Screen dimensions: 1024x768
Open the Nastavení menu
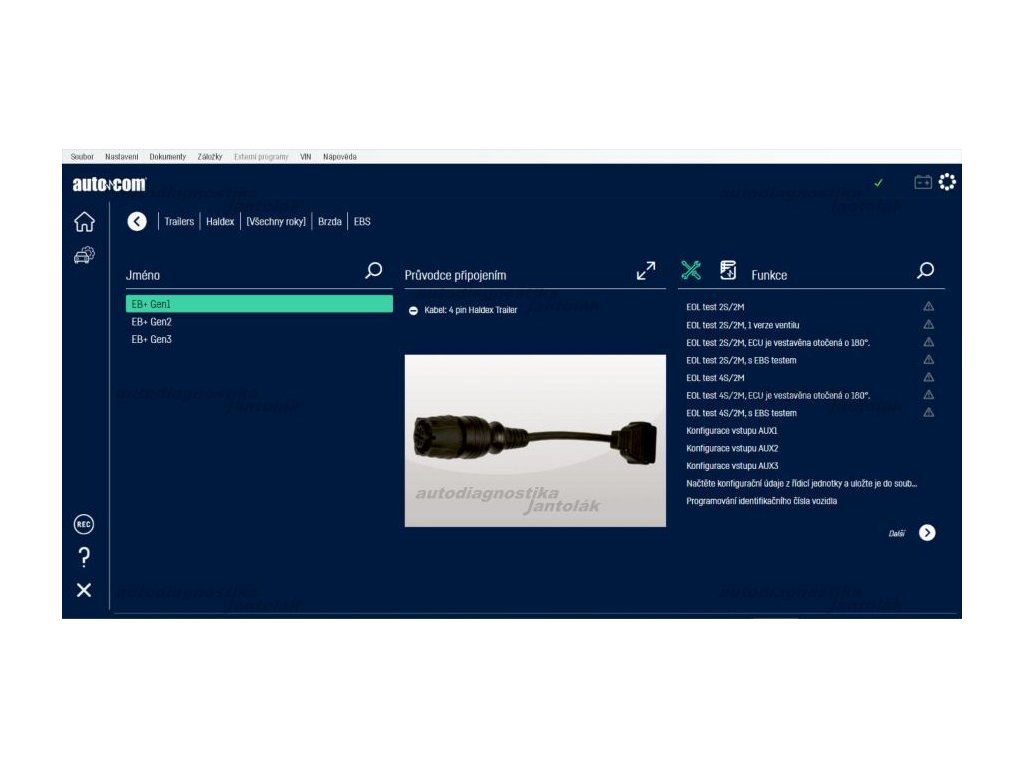point(121,157)
